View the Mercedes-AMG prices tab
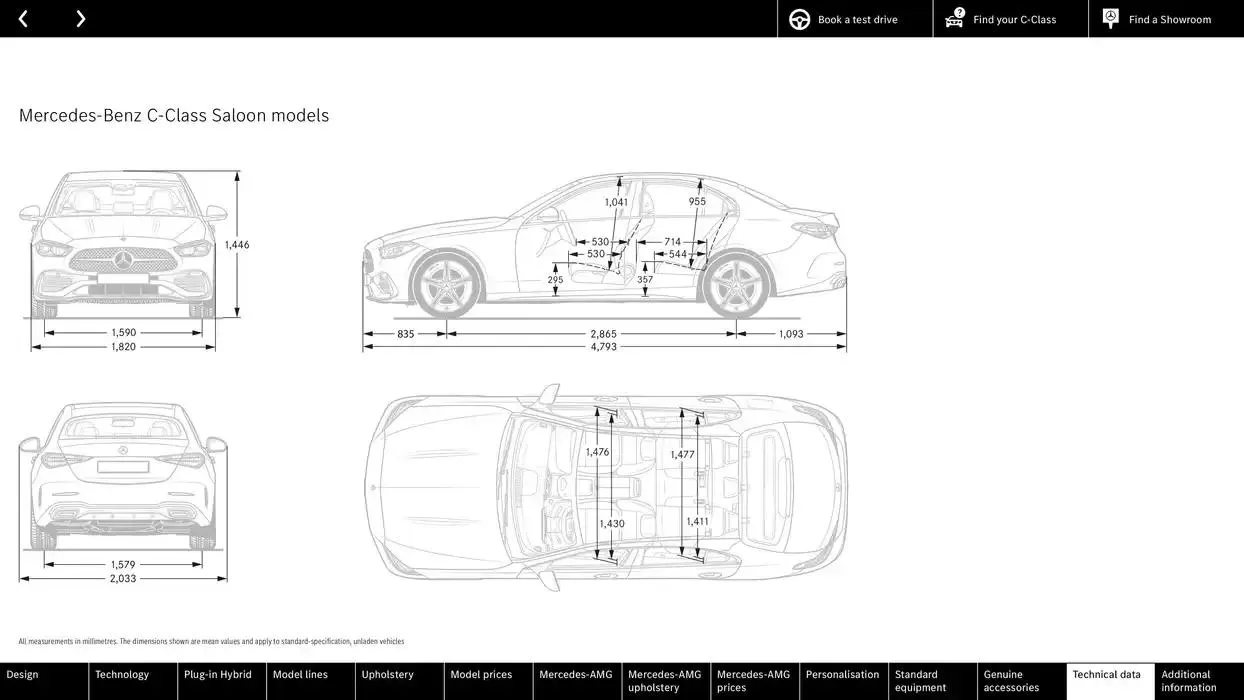This screenshot has height=700, width=1244. [752, 681]
